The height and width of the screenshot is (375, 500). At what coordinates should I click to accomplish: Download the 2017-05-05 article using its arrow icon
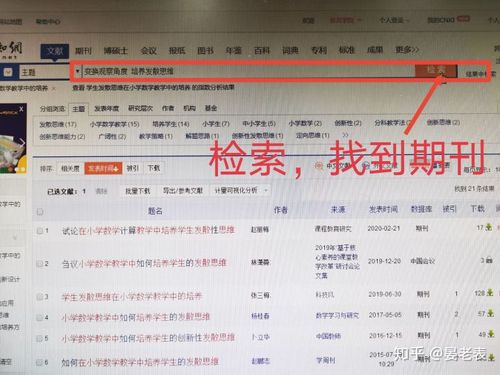[490, 313]
